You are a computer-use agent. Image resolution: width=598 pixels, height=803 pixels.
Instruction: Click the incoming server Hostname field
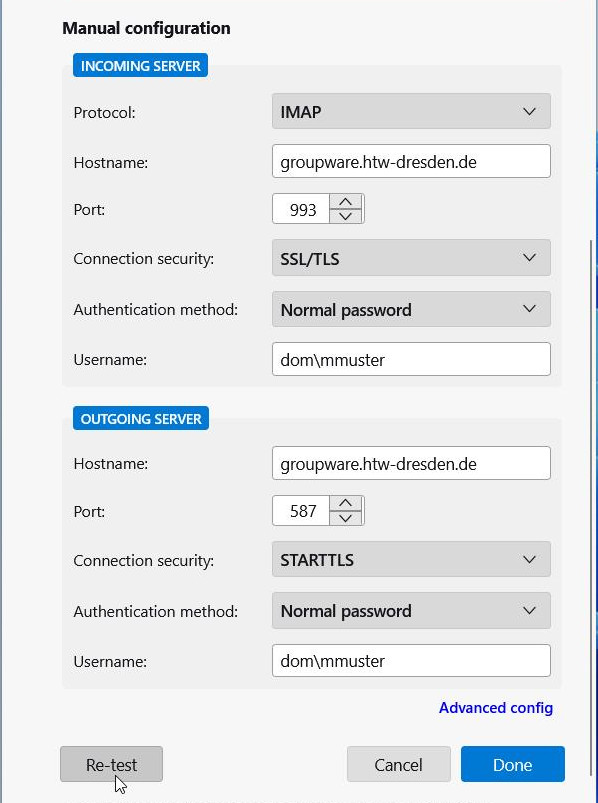411,161
